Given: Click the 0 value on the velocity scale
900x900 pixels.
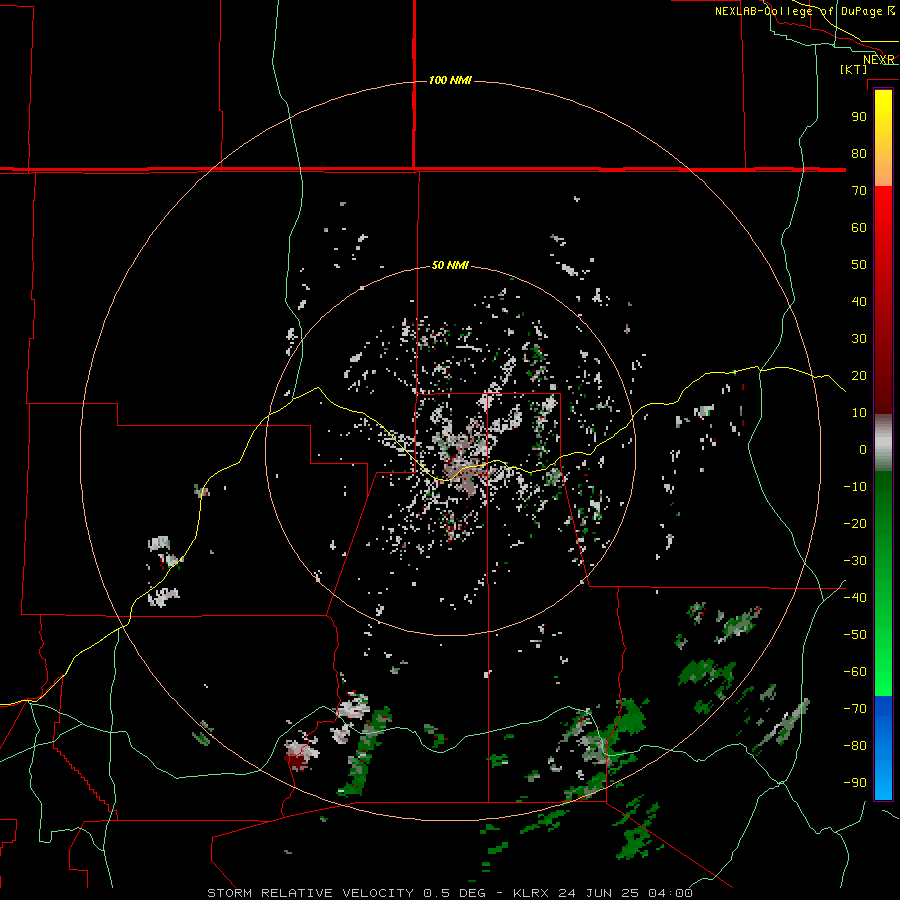Looking at the screenshot, I should (863, 450).
